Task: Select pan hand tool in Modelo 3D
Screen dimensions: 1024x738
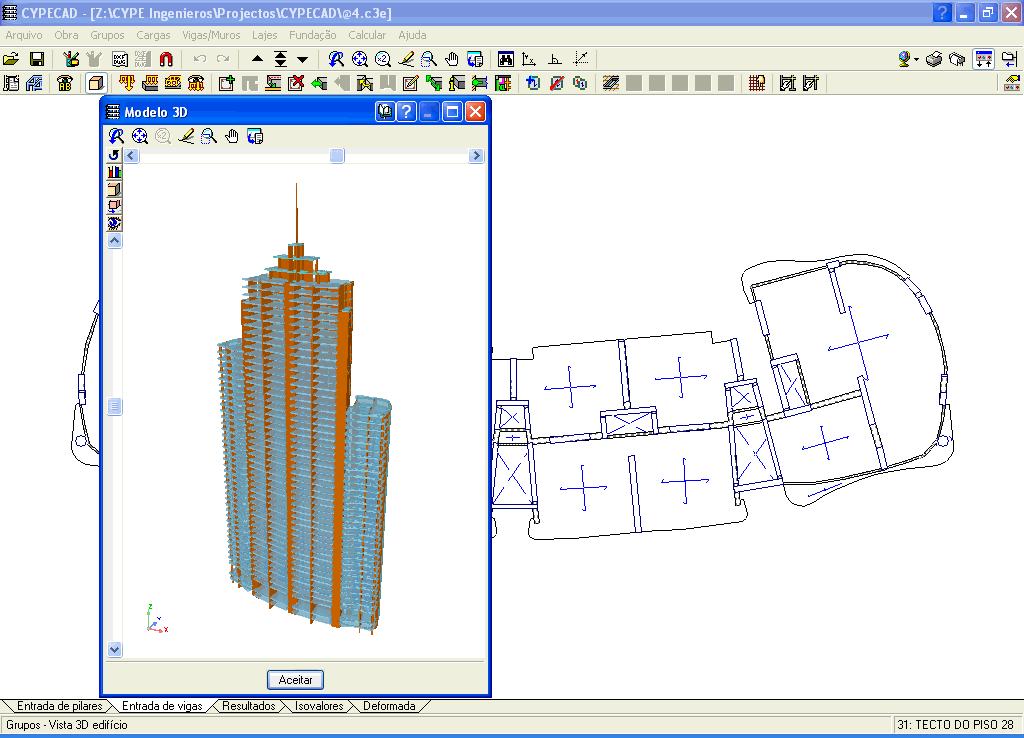Action: coord(232,136)
